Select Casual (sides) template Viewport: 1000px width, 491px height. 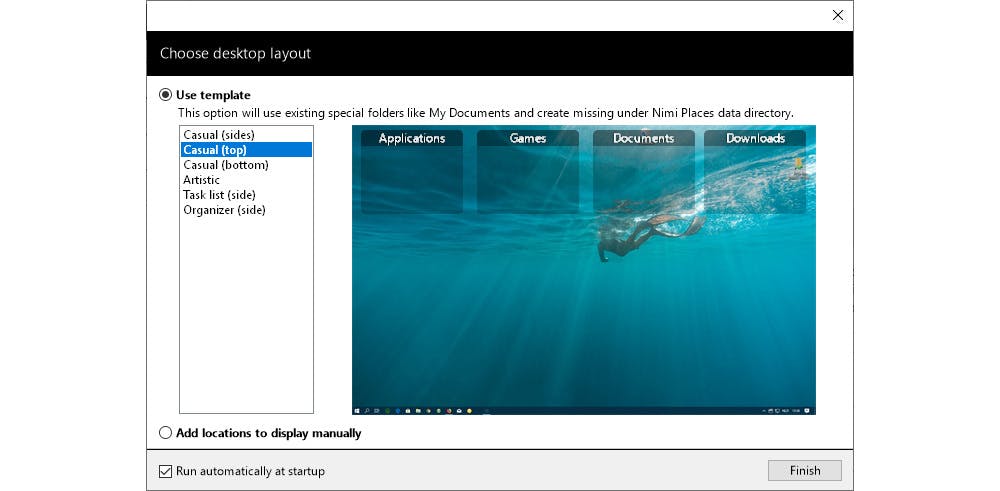(x=246, y=135)
